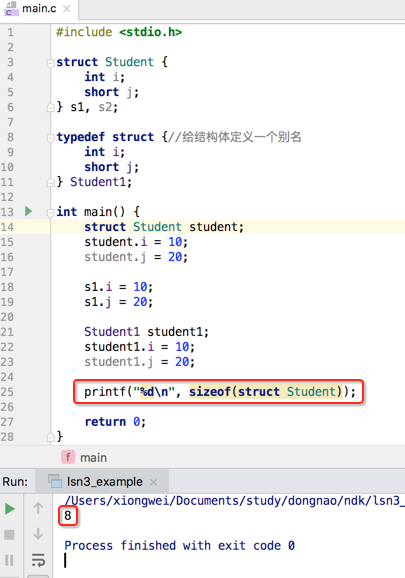Collapse the struct Student fold marker
This screenshot has height=578, width=405.
pyautogui.click(x=50, y=63)
